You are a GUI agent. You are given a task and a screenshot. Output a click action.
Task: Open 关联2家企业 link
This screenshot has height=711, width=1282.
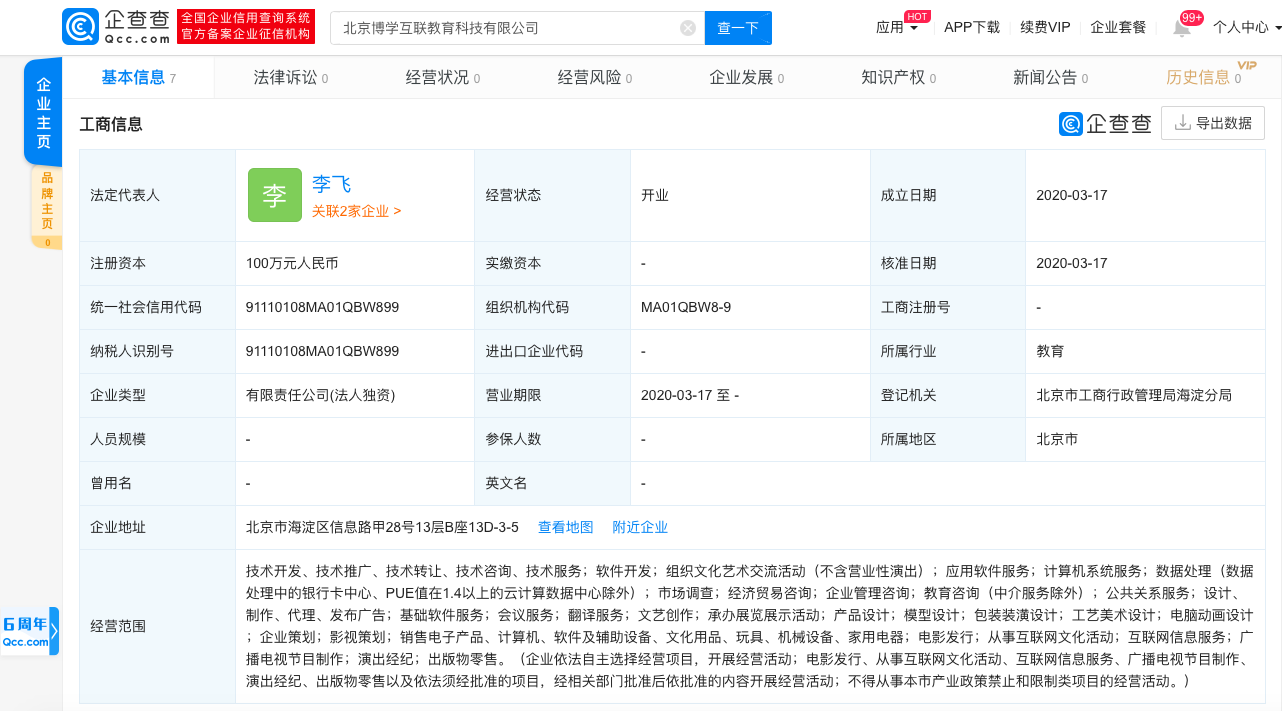pos(356,211)
